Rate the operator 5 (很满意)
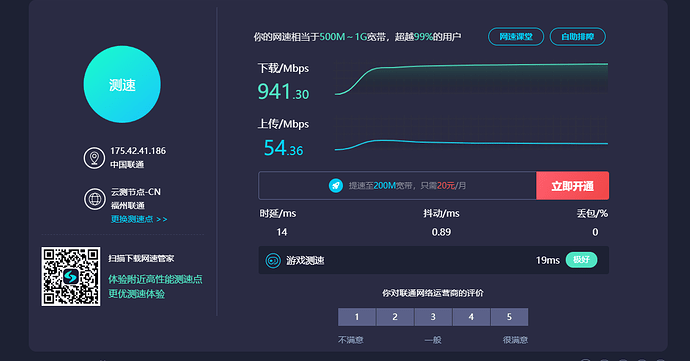 pyautogui.click(x=509, y=317)
